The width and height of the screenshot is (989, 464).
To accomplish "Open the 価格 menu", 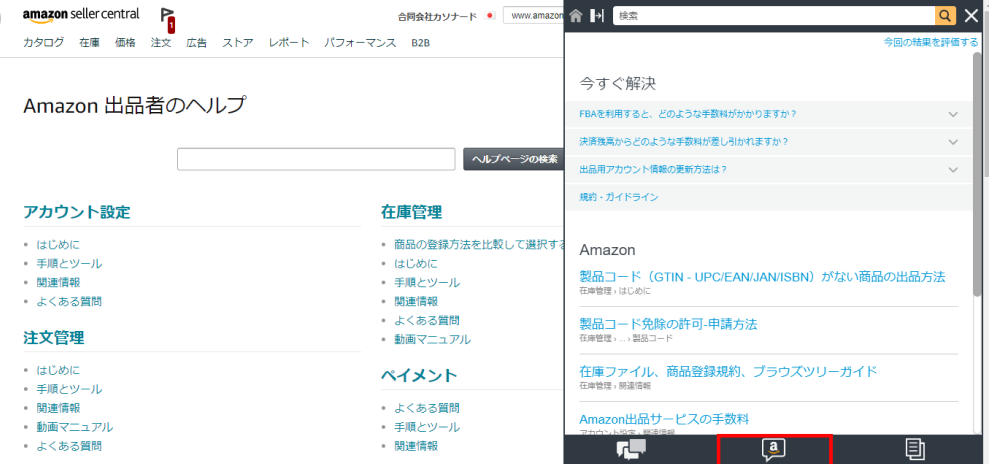I will [125, 43].
